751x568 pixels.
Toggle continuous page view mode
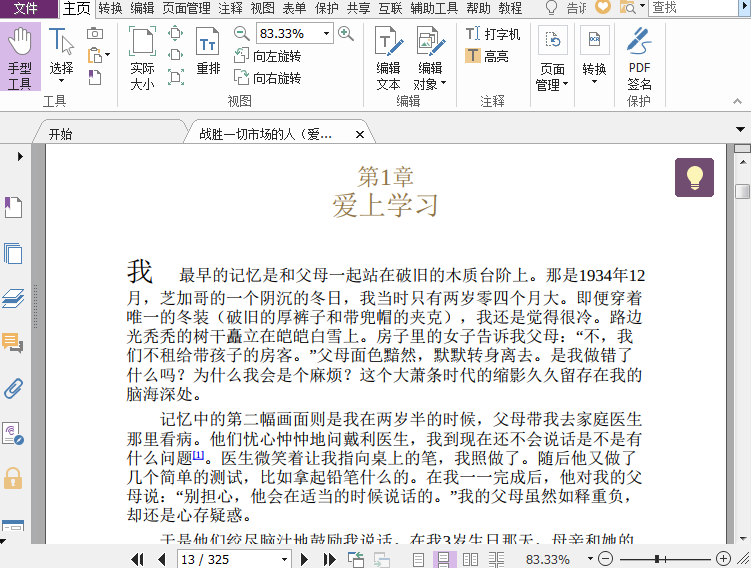(x=444, y=559)
